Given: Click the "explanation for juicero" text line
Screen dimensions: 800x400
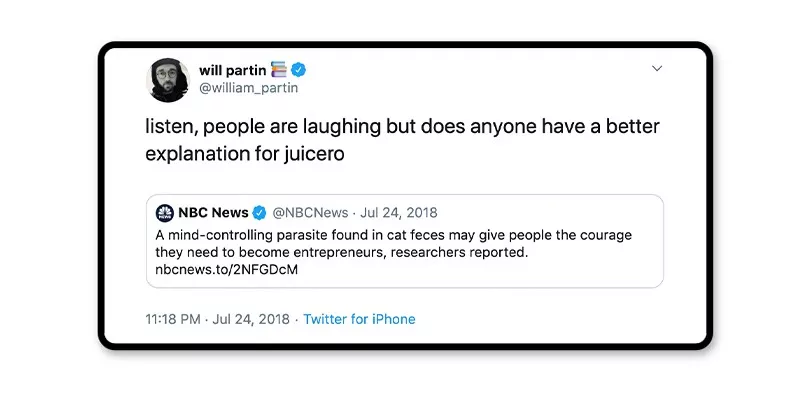Looking at the screenshot, I should (x=256, y=157).
